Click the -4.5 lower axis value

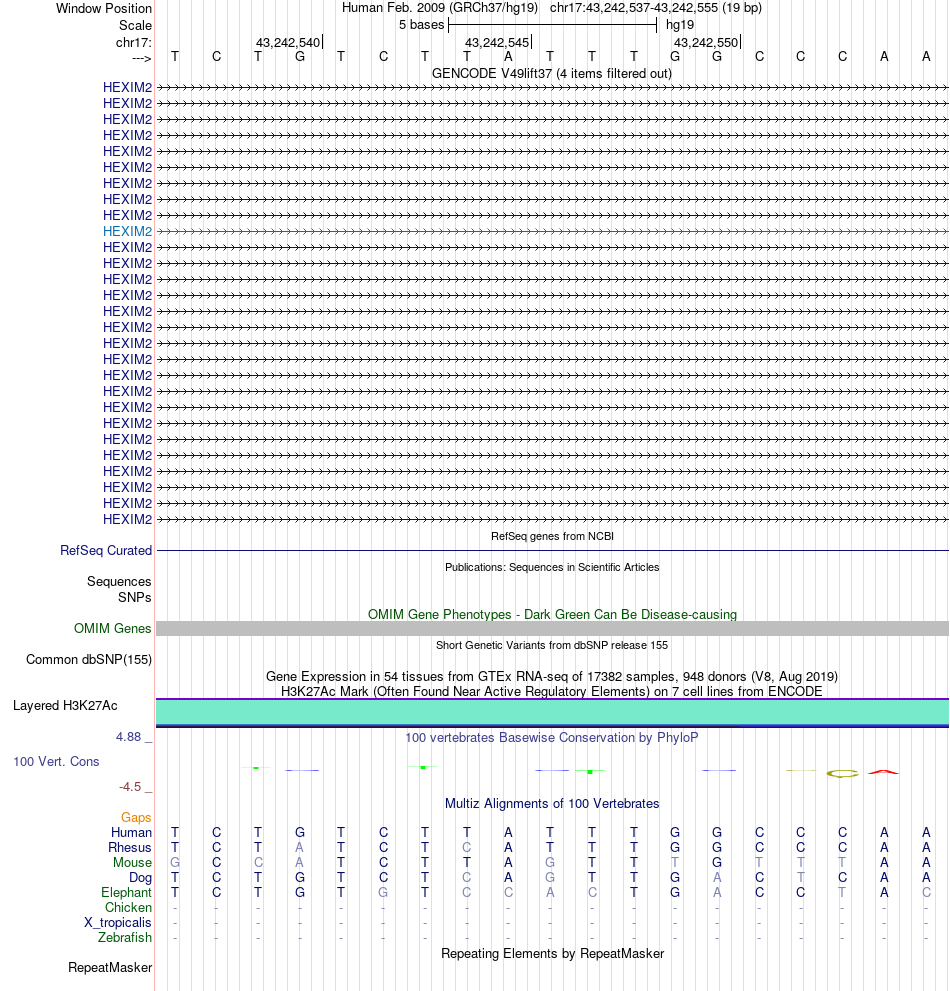tap(130, 787)
